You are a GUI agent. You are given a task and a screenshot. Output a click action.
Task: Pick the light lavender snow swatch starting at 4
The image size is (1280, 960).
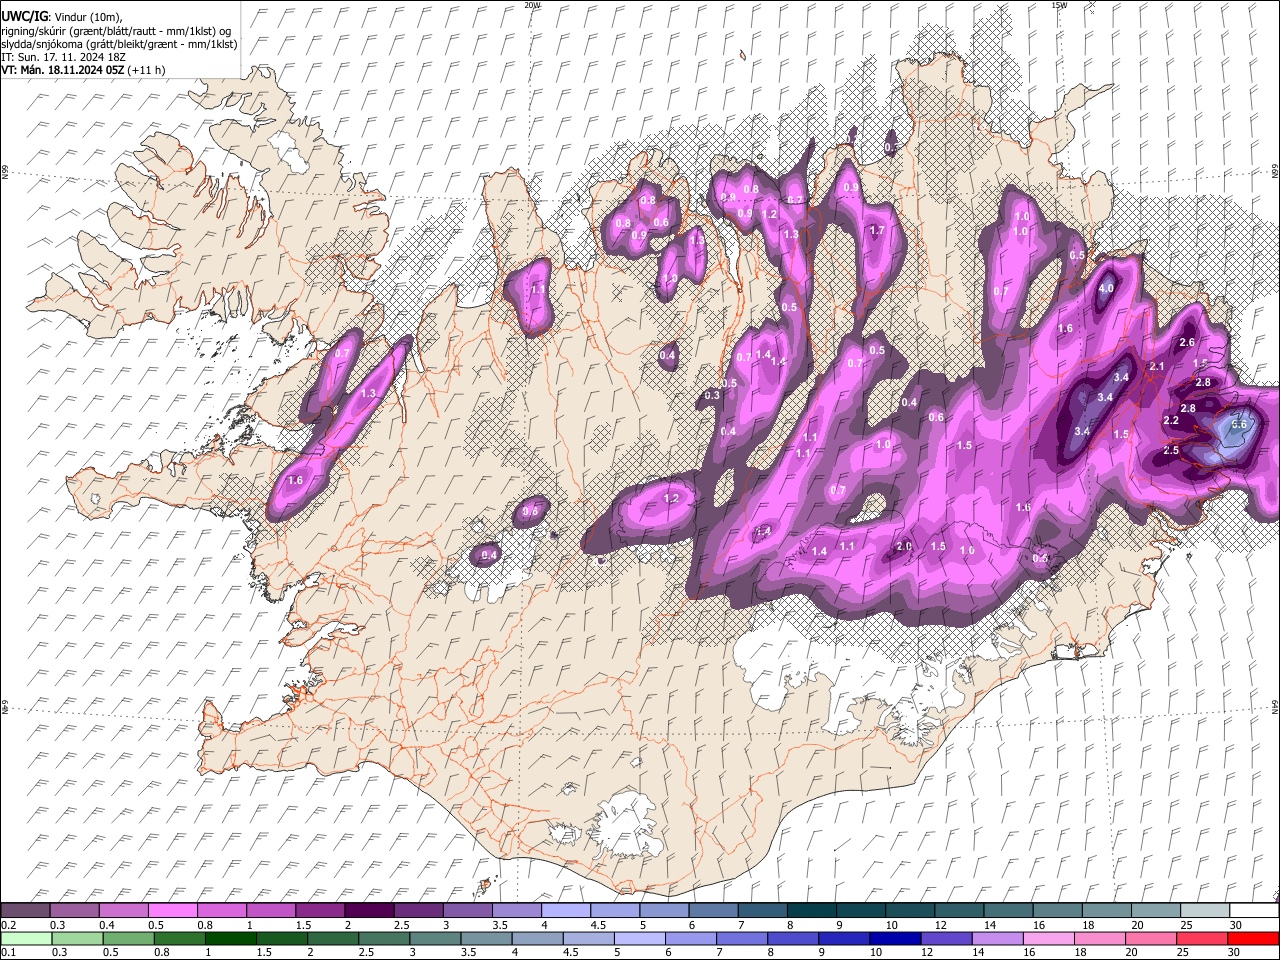pyautogui.click(x=566, y=911)
